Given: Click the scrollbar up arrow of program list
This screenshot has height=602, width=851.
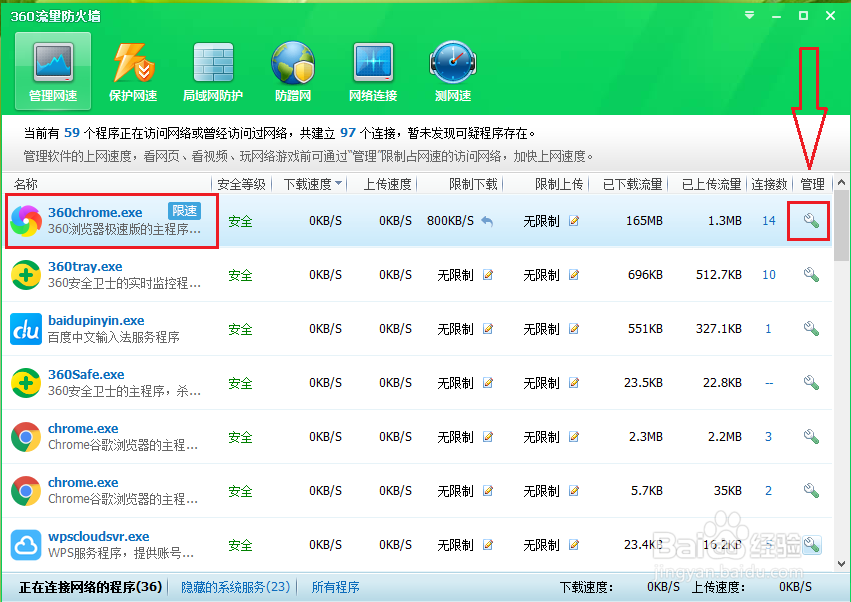Looking at the screenshot, I should (x=842, y=183).
